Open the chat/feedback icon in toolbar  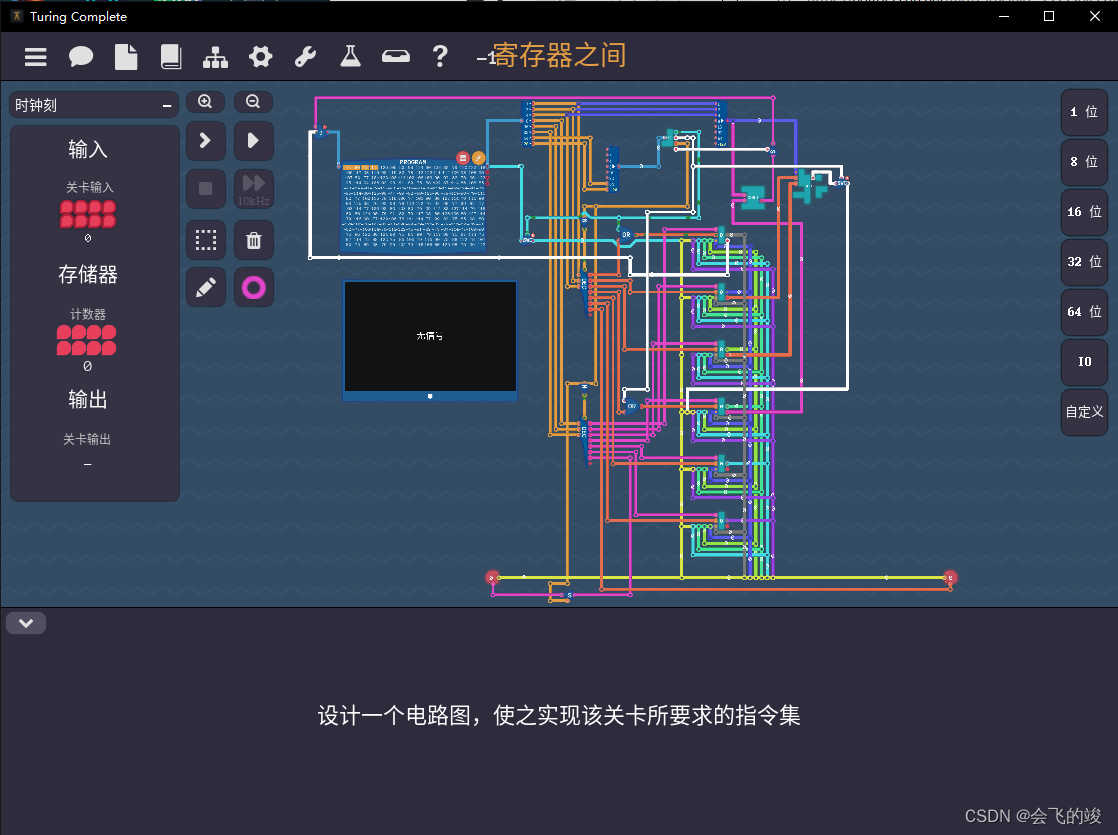click(x=80, y=57)
